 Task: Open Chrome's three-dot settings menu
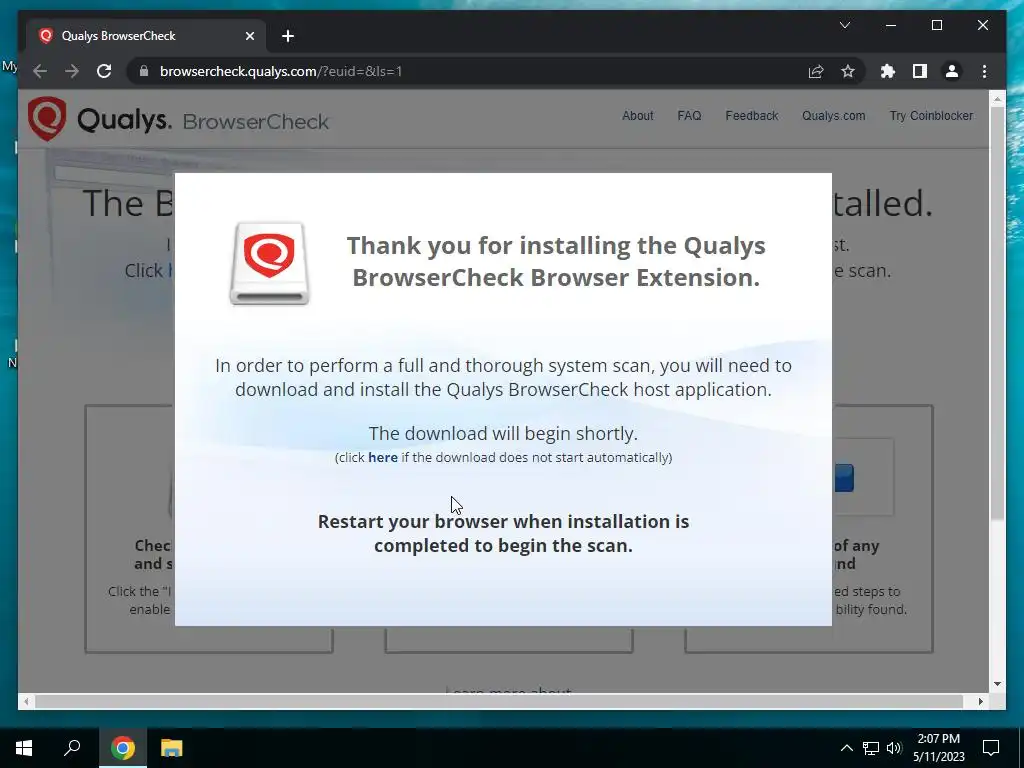(x=984, y=71)
